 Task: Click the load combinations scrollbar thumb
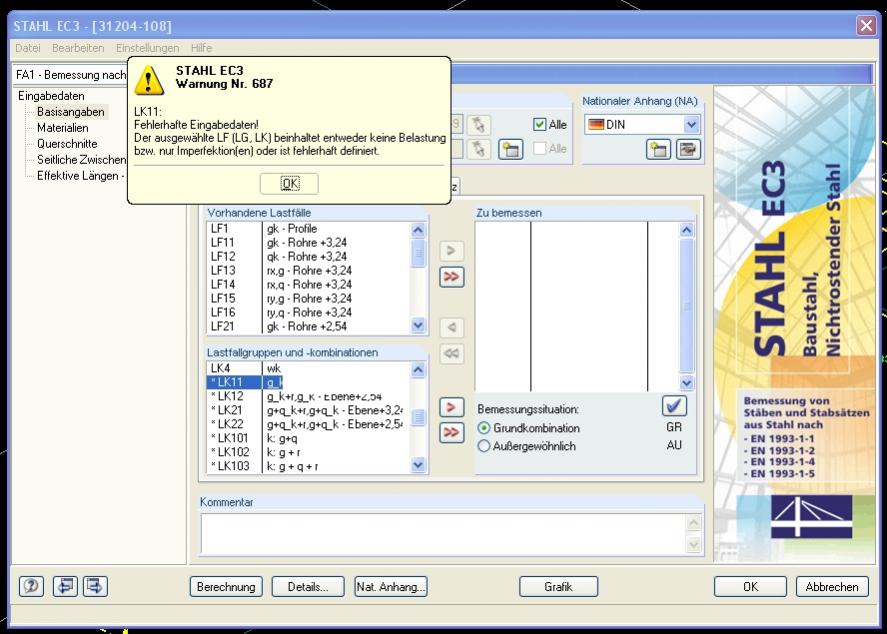point(418,417)
